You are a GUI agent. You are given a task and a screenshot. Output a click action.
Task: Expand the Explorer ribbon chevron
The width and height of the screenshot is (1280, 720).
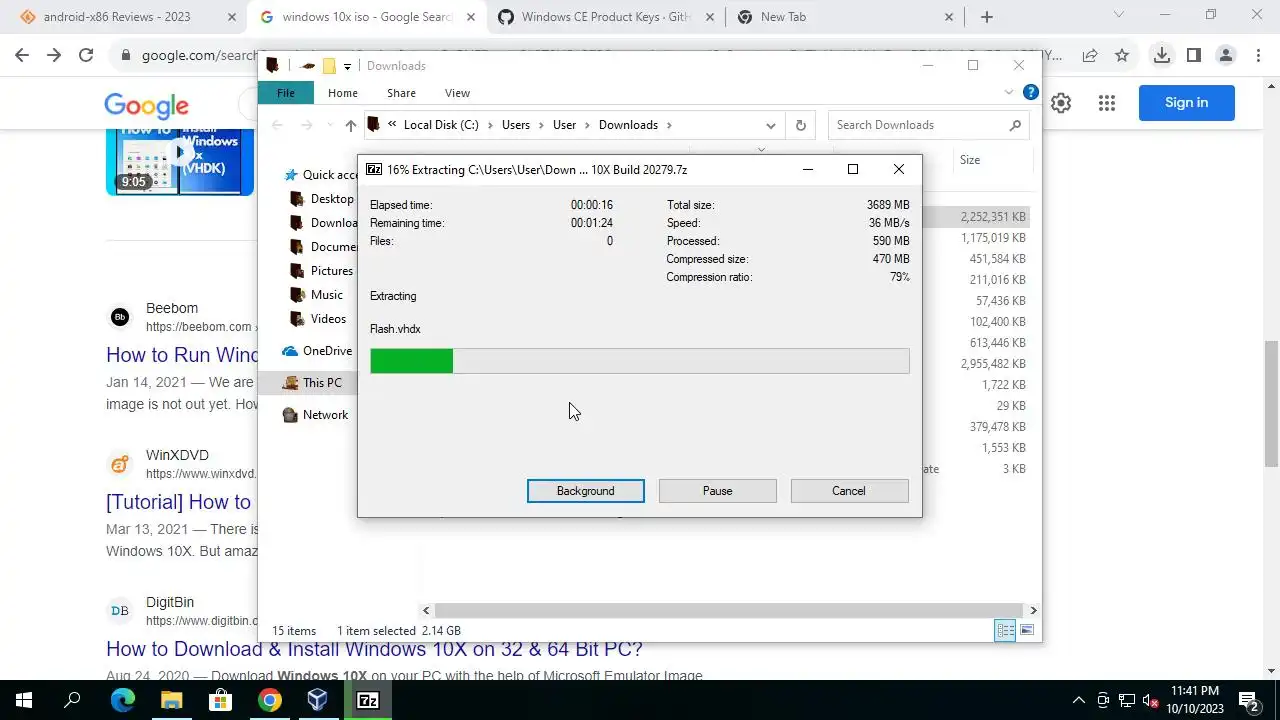(x=1008, y=92)
